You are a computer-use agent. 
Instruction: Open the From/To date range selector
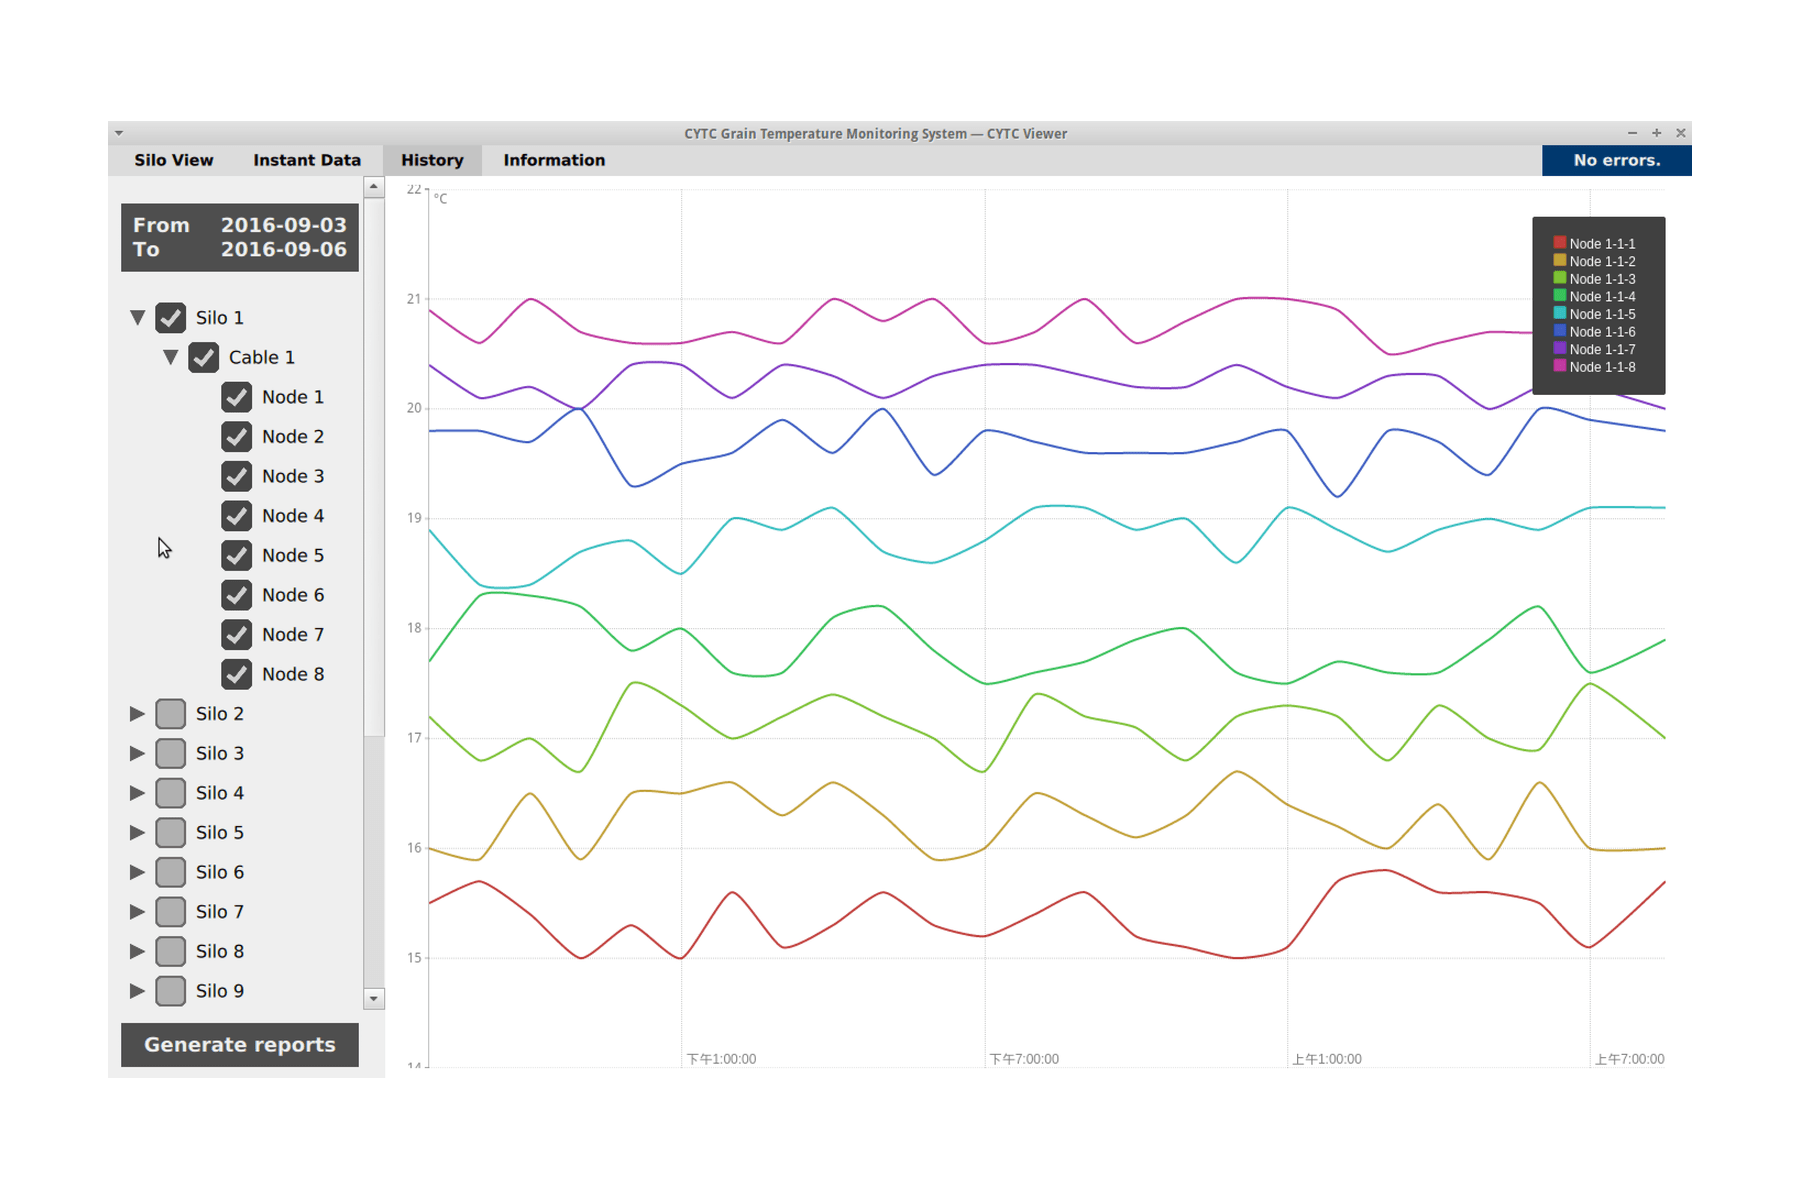tap(240, 238)
